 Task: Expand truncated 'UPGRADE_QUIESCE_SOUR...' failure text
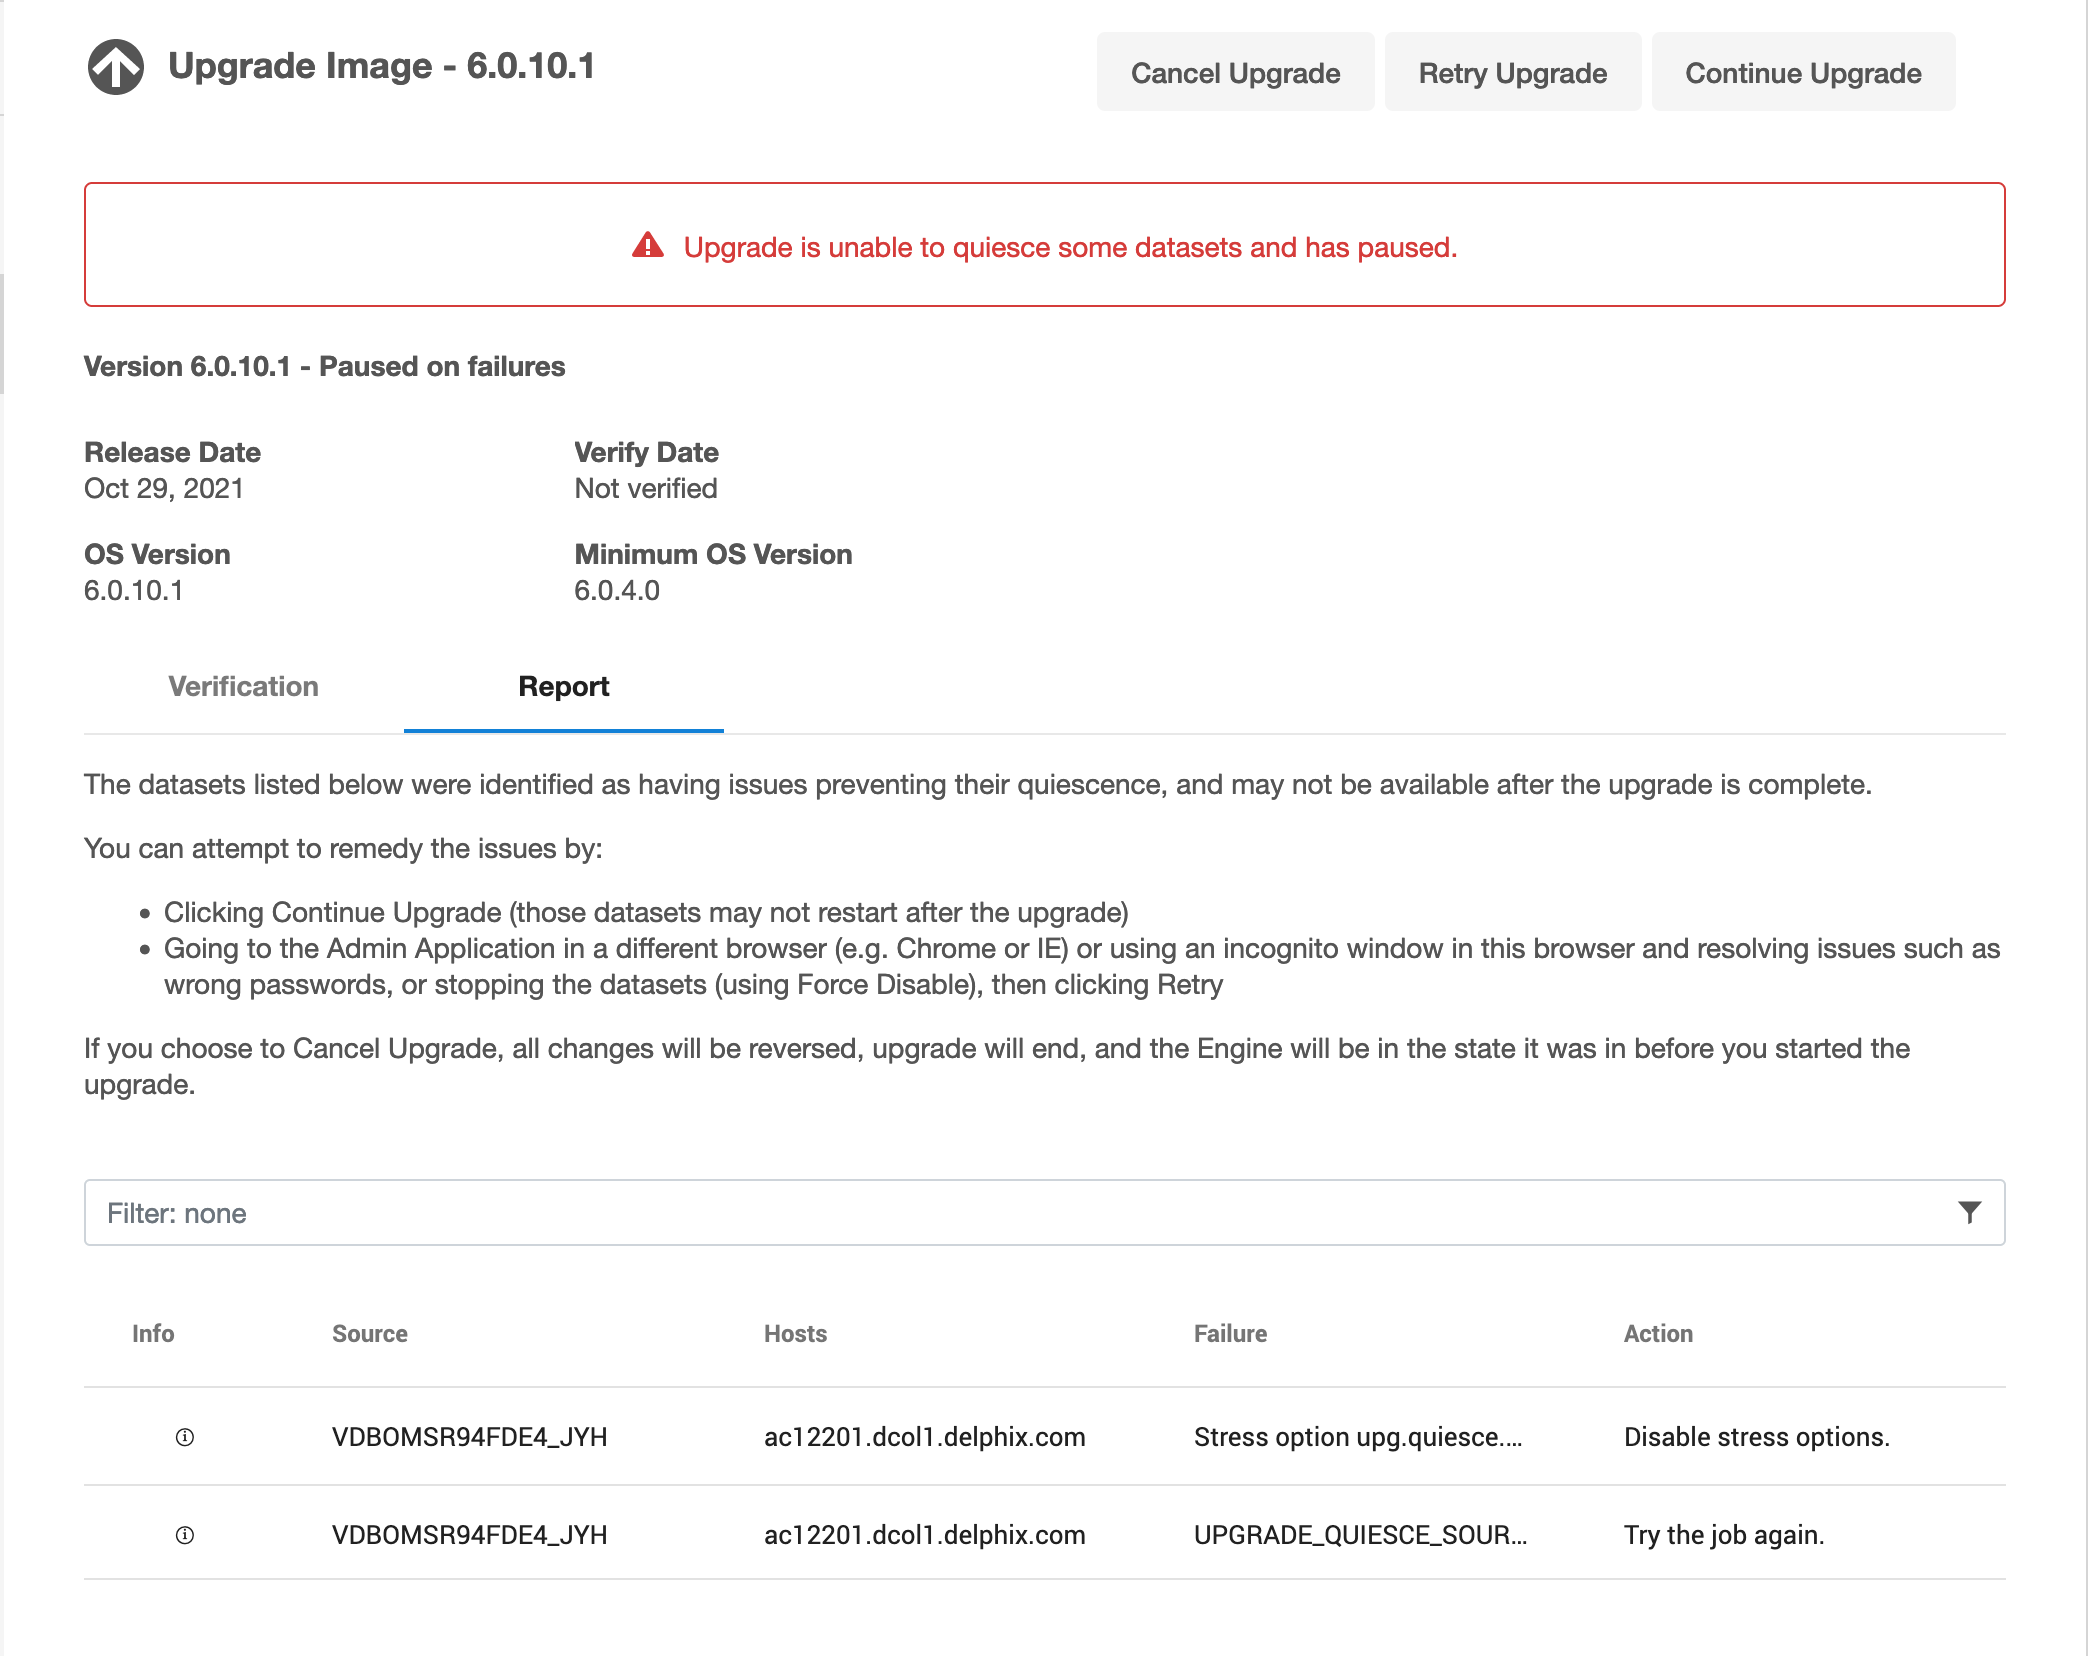click(x=1360, y=1535)
